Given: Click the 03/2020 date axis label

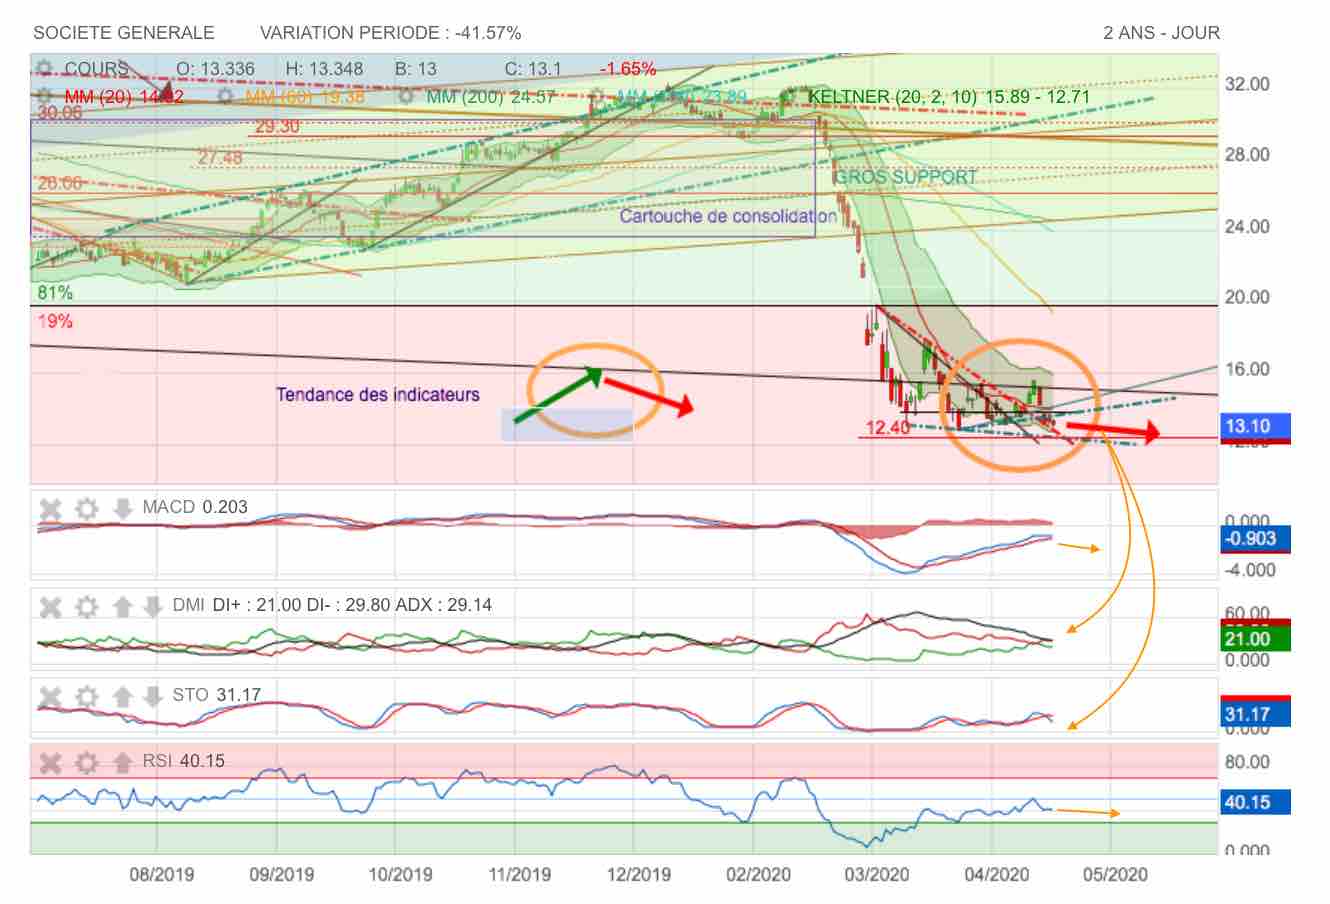Looking at the screenshot, I should 876,874.
